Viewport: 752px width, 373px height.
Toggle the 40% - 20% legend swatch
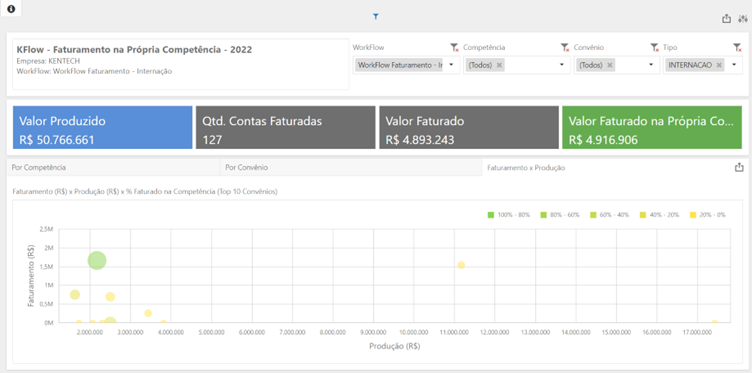643,215
